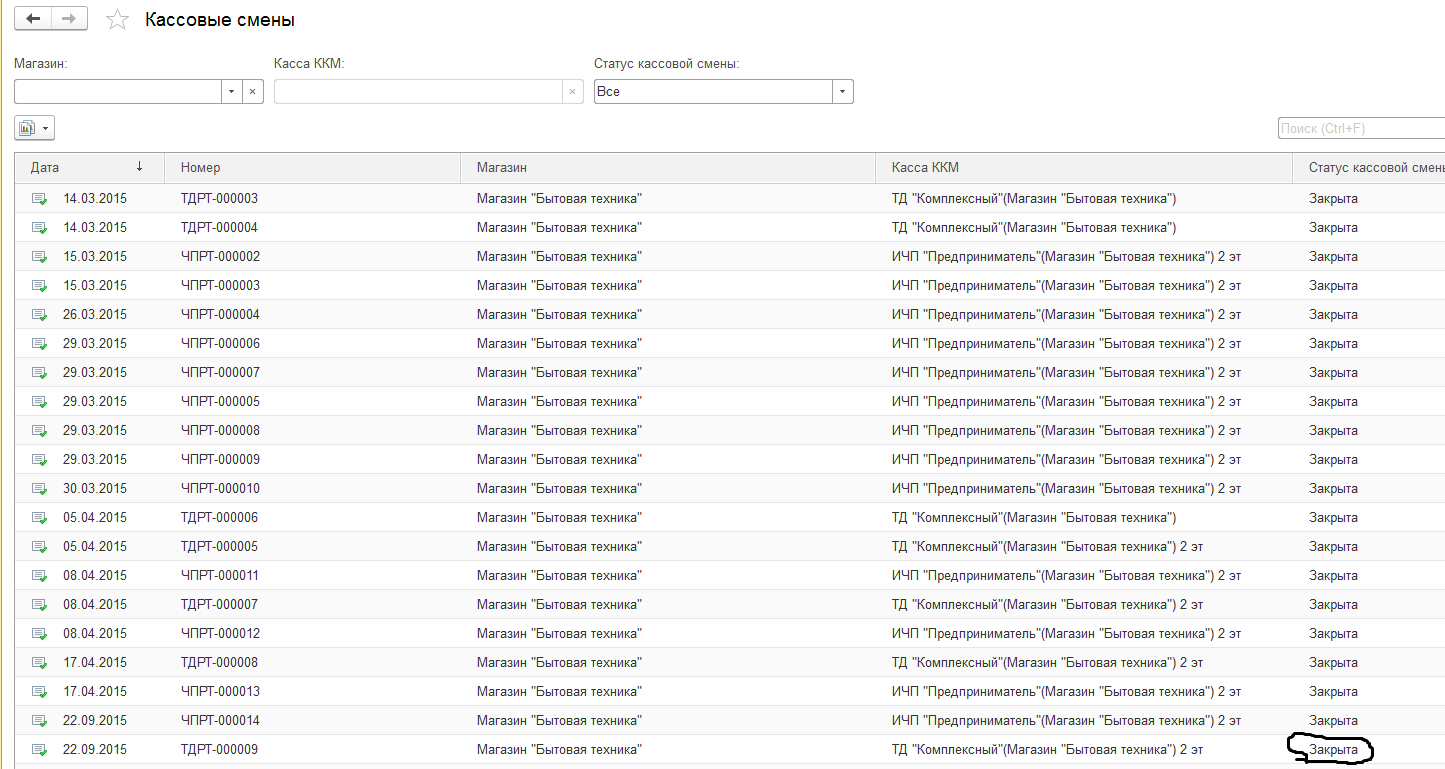Screen dimensions: 1445x769
Task: Clear the Магазин filter with the x button
Action: click(x=252, y=91)
